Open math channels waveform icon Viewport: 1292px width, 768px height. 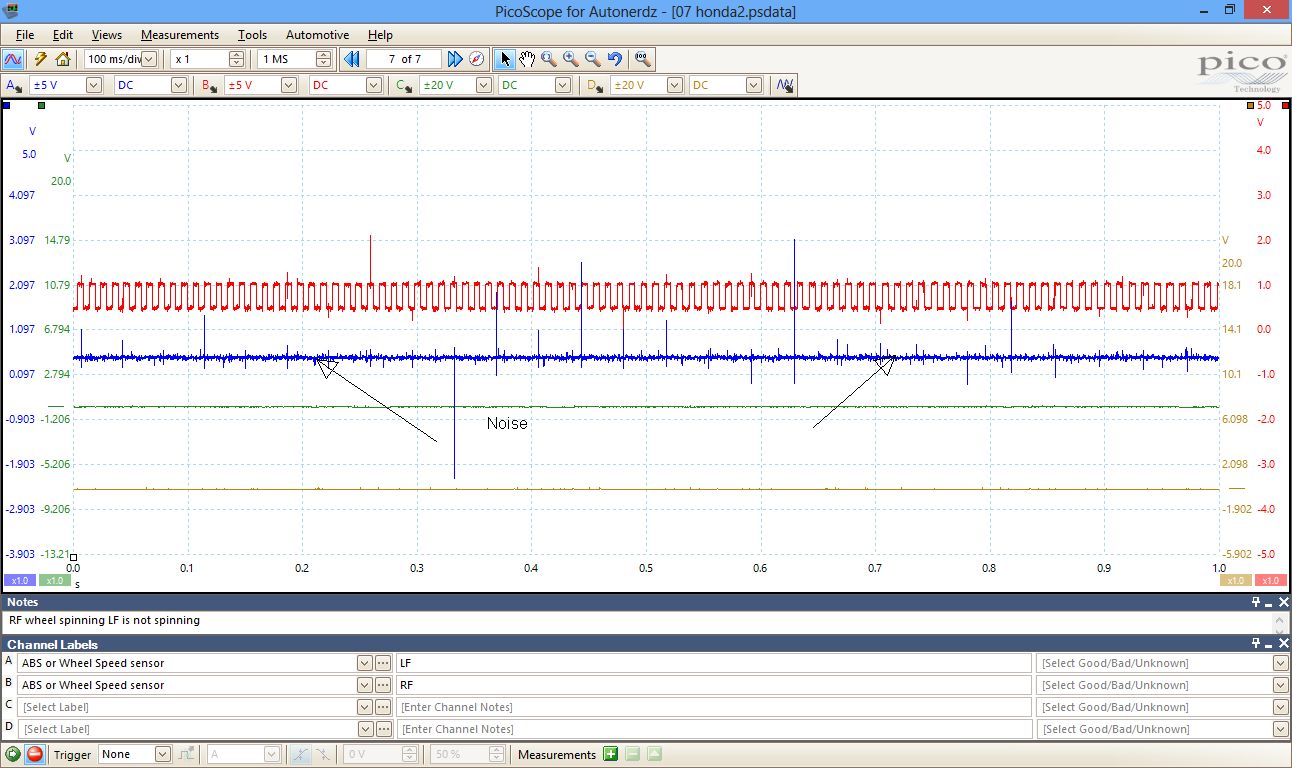point(786,86)
